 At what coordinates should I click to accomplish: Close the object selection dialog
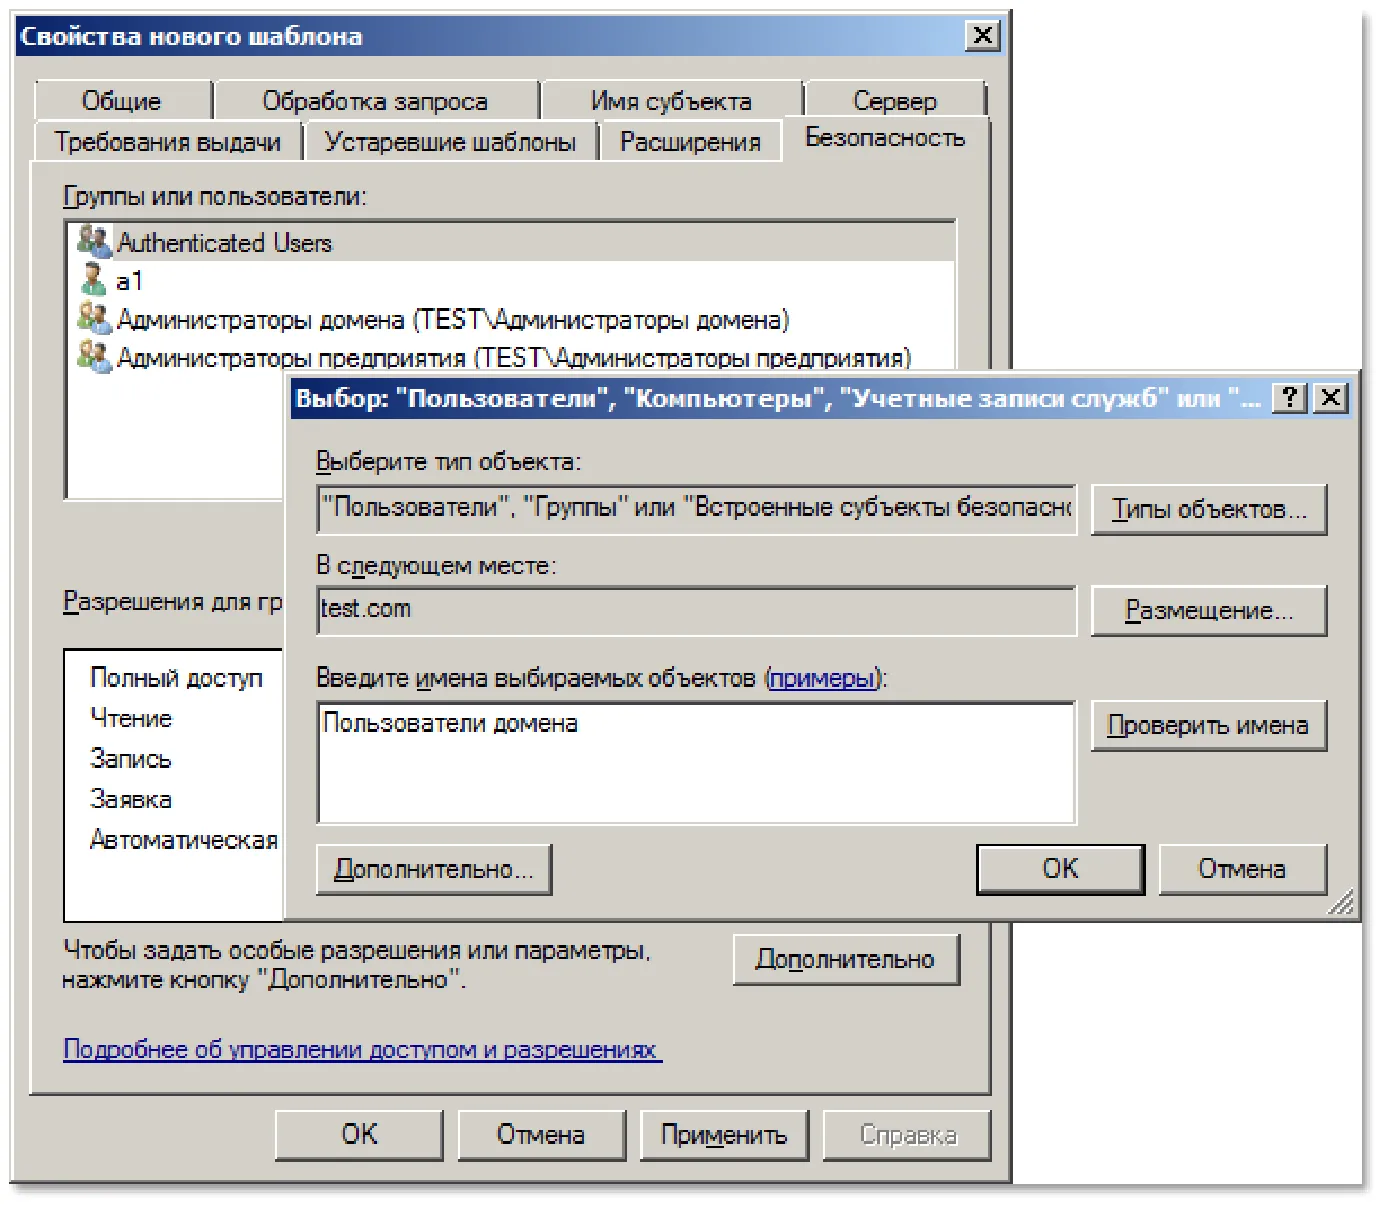pos(1330,398)
